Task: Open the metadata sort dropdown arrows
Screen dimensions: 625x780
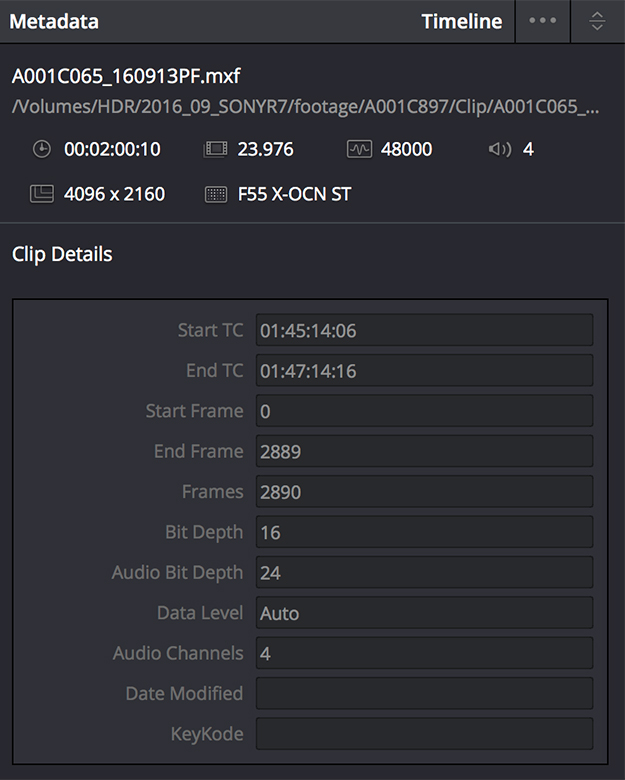Action: (597, 21)
